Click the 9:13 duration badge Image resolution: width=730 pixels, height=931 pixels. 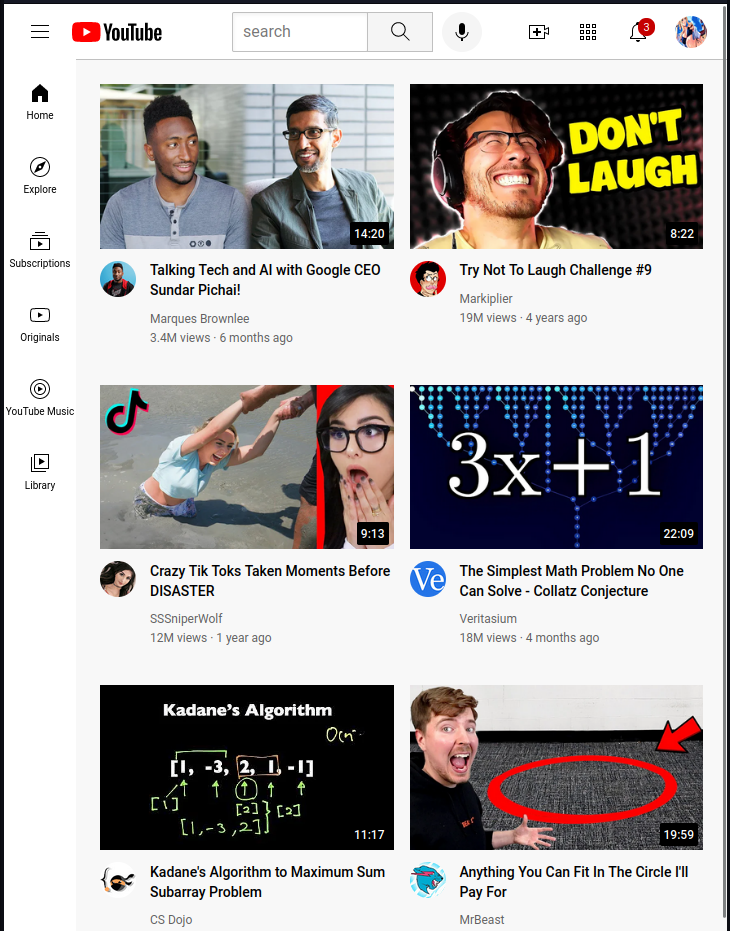click(x=372, y=534)
